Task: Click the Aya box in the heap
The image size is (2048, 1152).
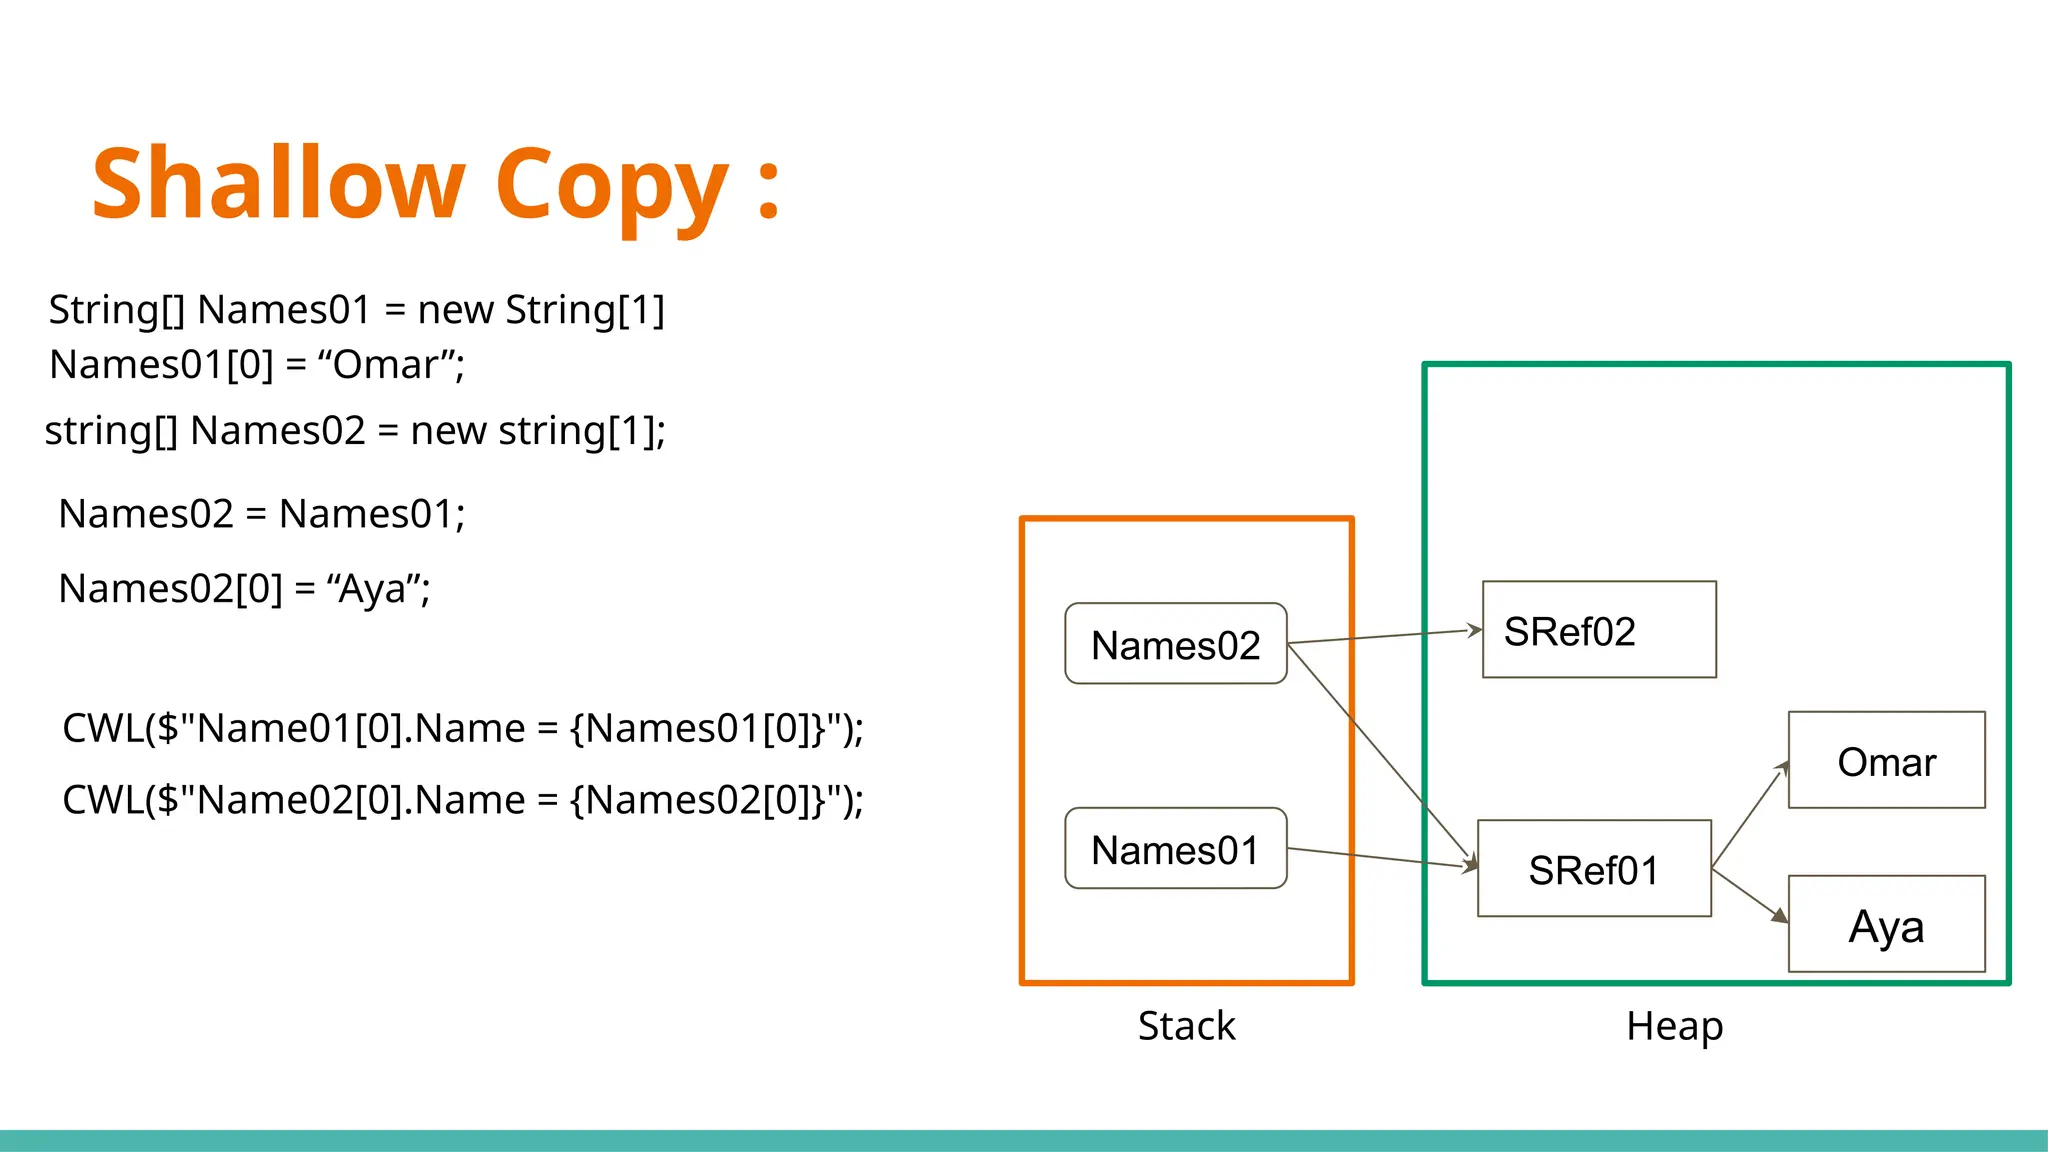Action: (x=1886, y=924)
